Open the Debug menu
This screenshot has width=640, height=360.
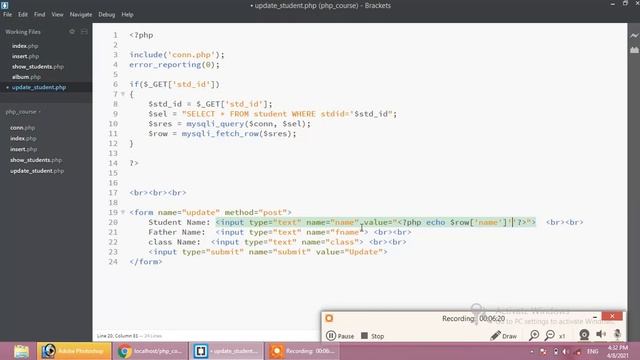[107, 14]
